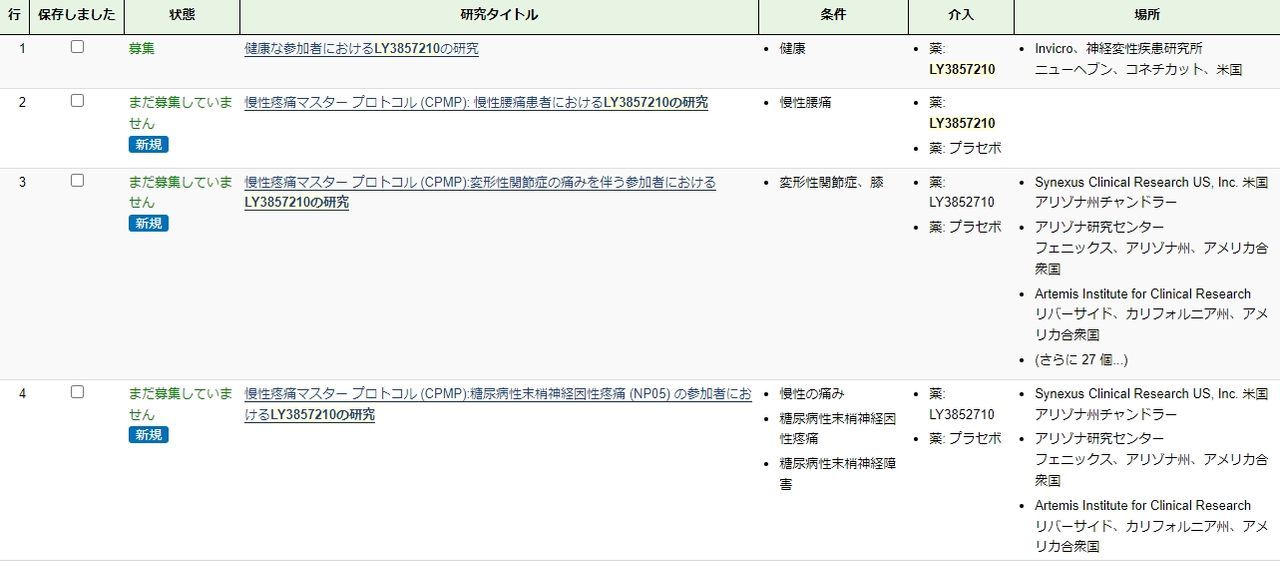Click the 新規 badge in row 2

(x=148, y=145)
